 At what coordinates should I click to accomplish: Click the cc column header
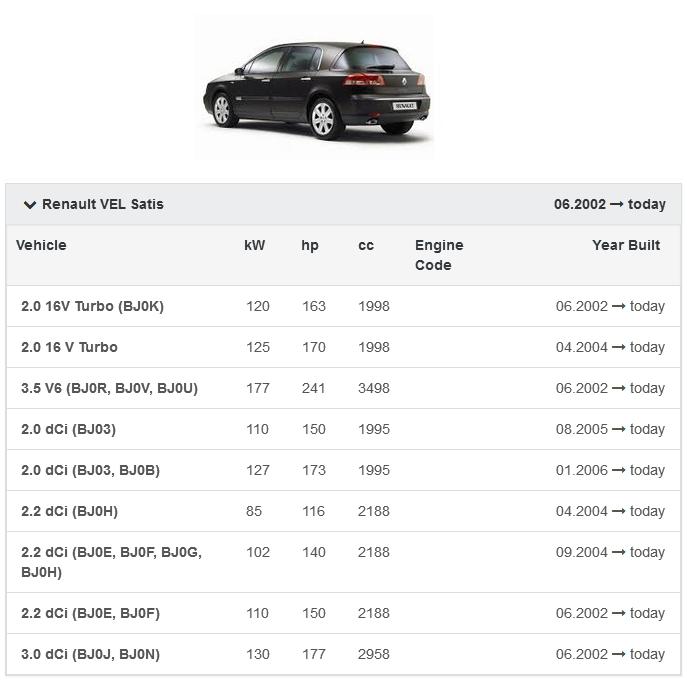tap(366, 245)
